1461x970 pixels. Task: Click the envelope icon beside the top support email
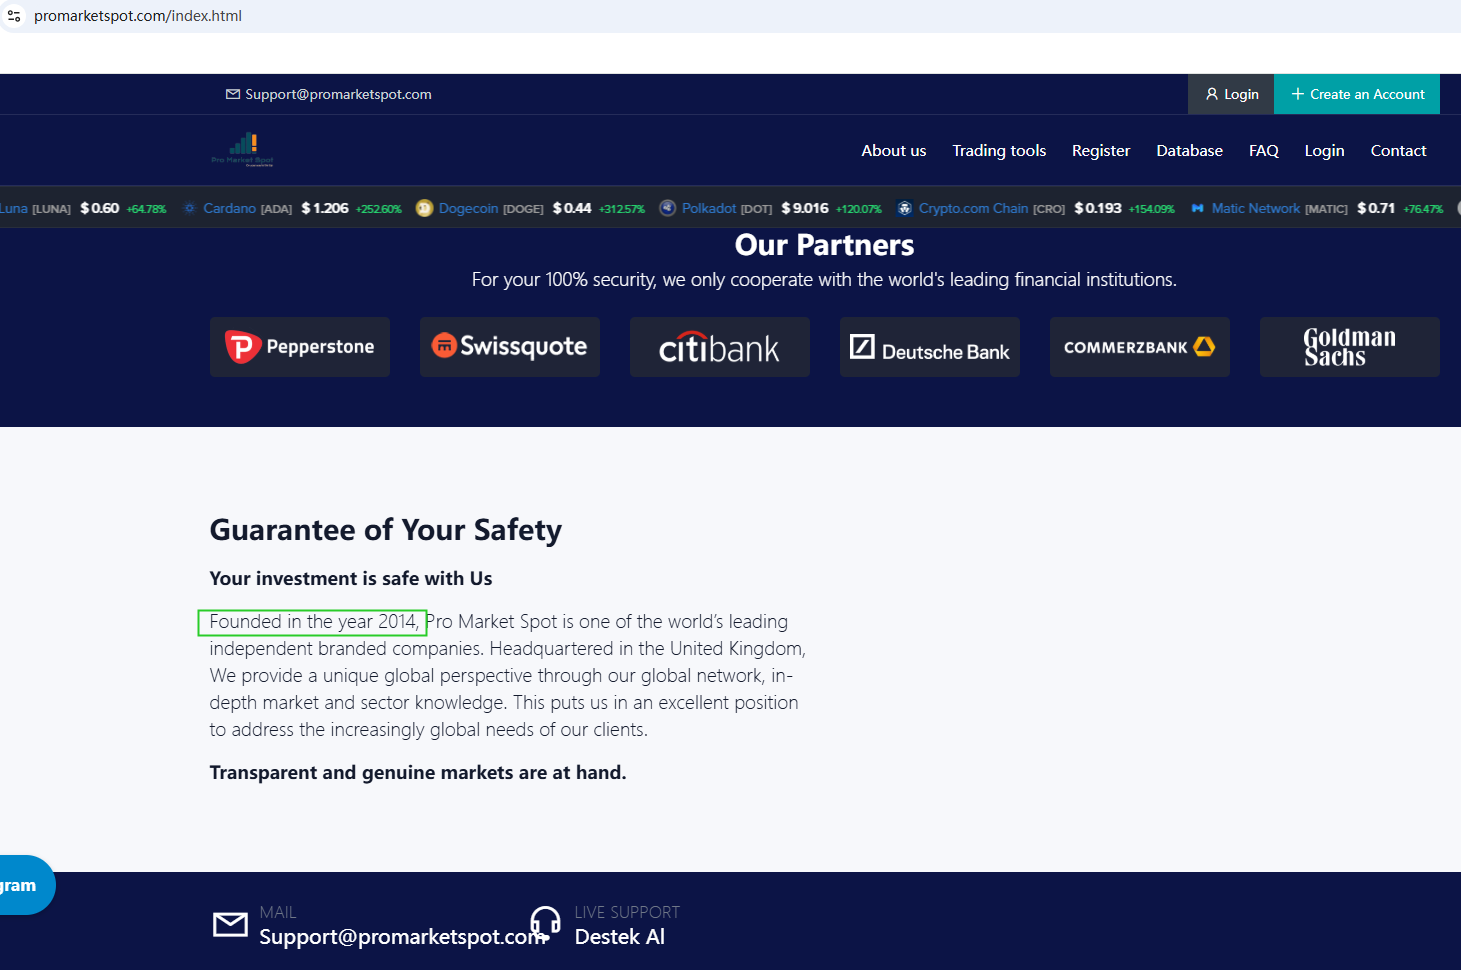coord(233,94)
